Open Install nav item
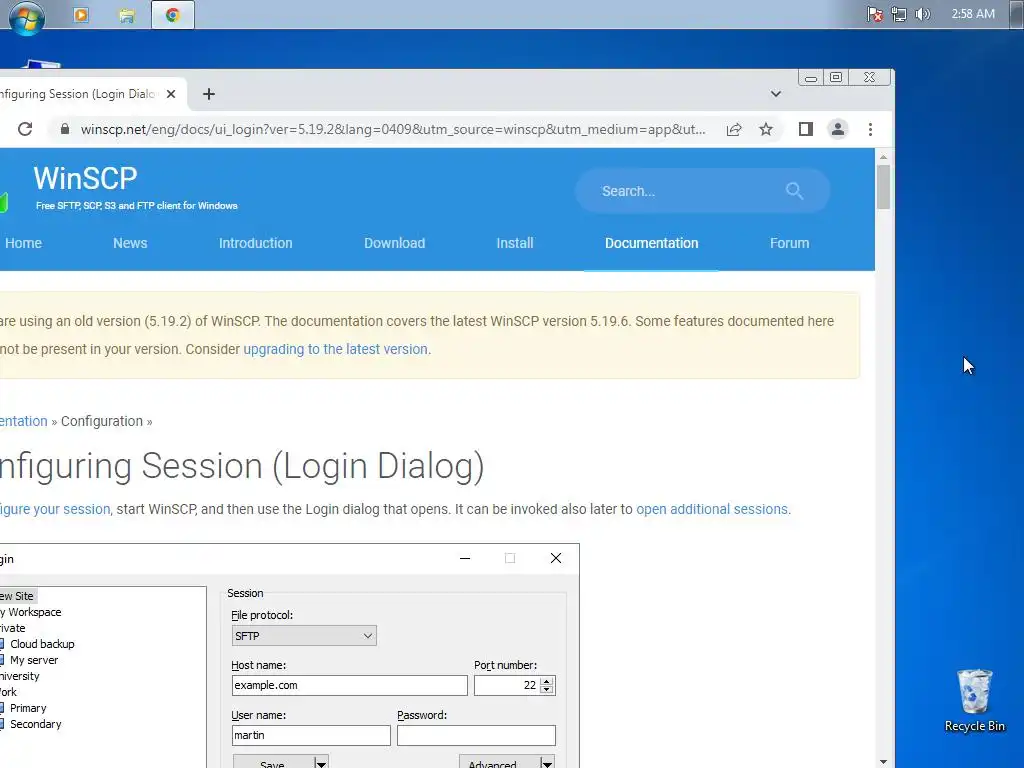 point(515,243)
